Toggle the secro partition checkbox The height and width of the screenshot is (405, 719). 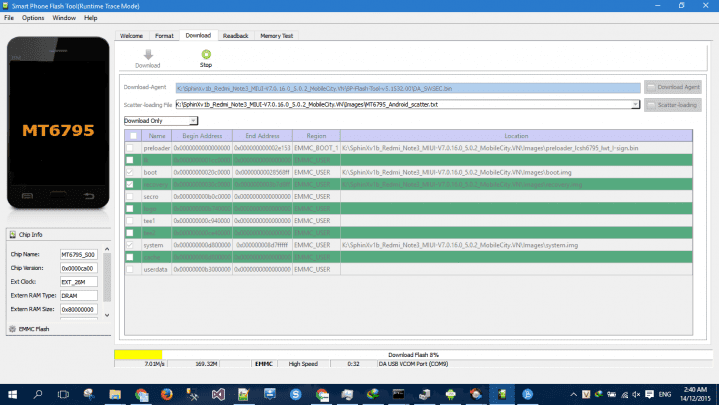click(130, 196)
